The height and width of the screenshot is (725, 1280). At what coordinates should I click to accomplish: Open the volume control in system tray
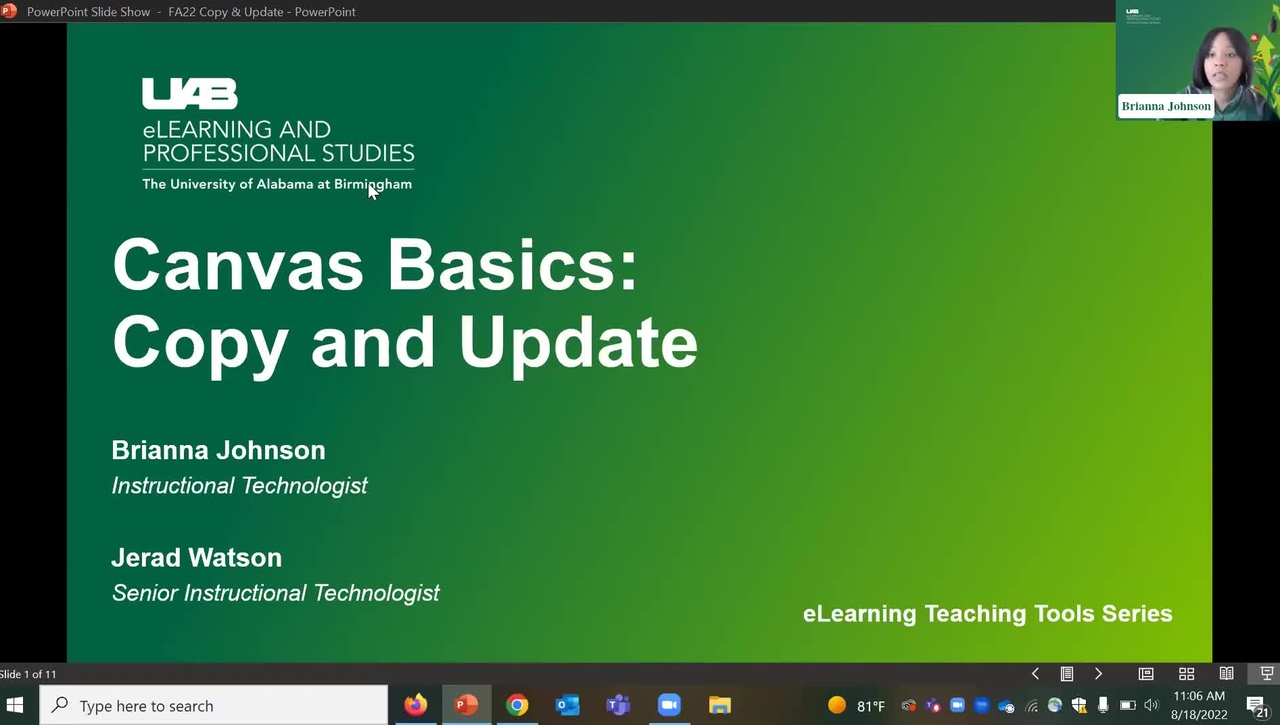(1150, 705)
